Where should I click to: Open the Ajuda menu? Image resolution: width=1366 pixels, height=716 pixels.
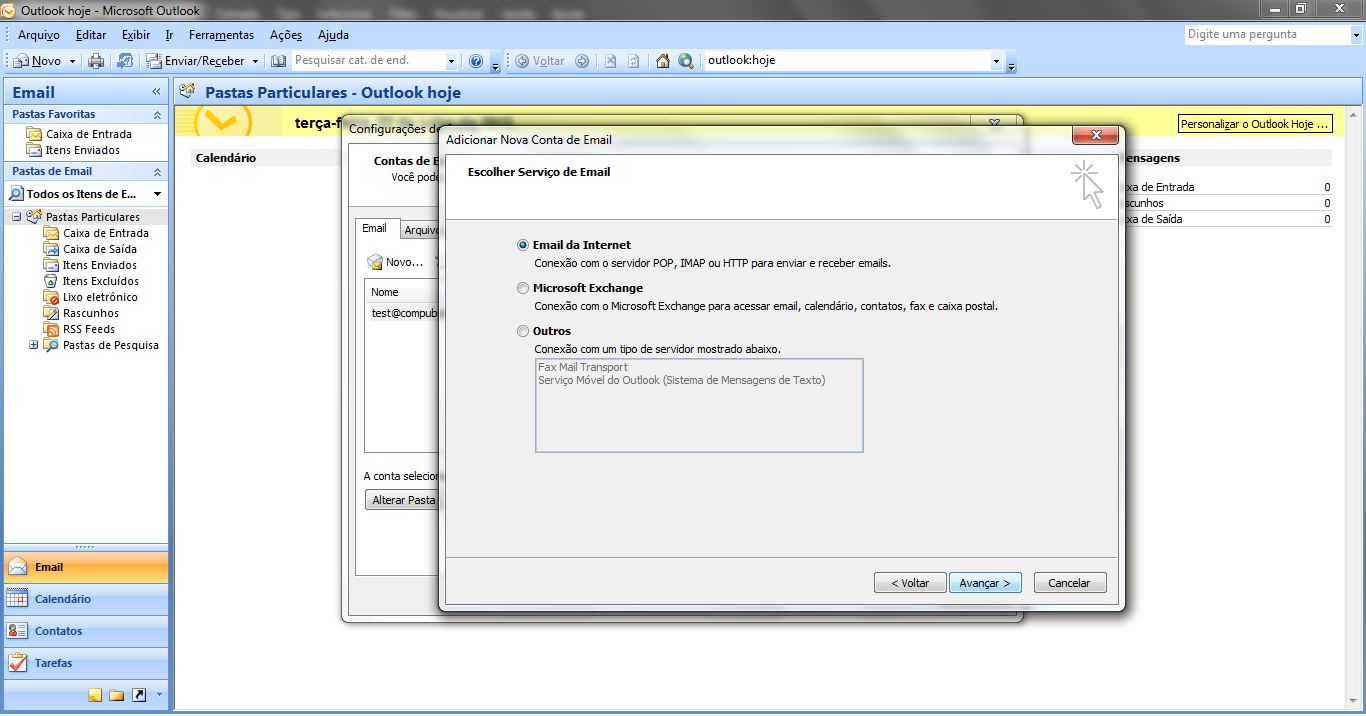(333, 35)
